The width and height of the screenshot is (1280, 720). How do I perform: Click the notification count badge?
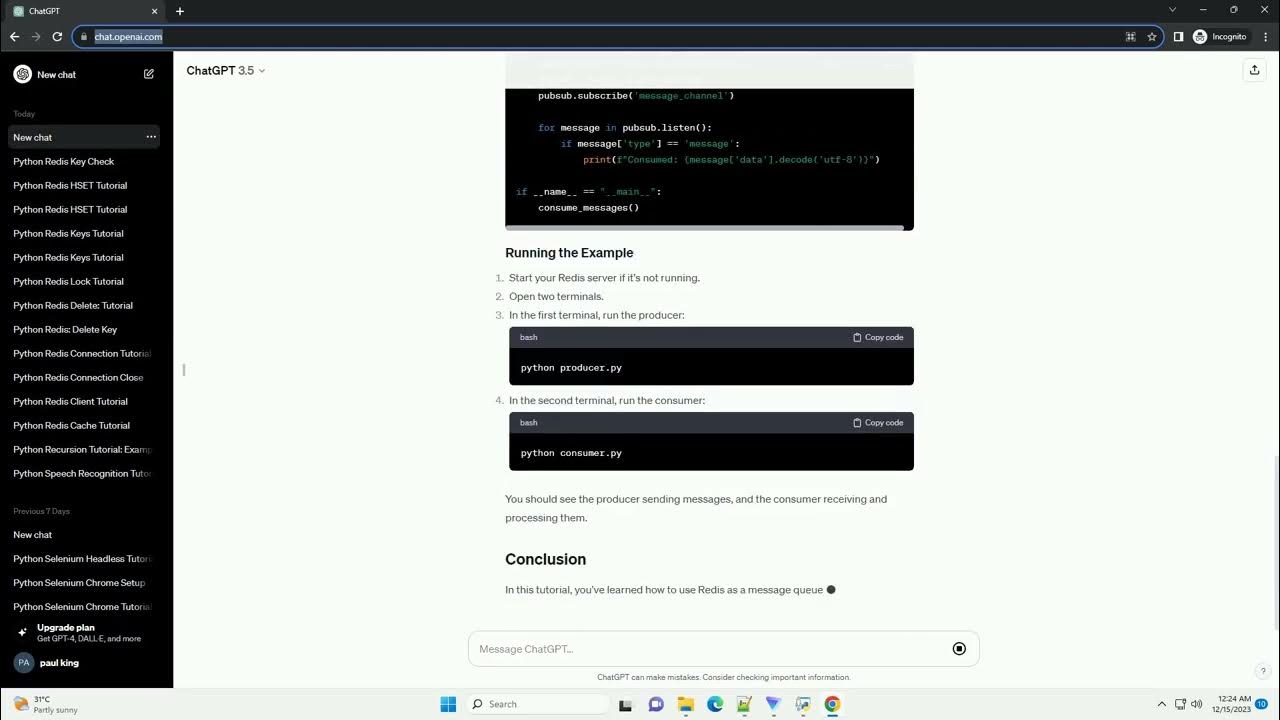tap(1262, 704)
